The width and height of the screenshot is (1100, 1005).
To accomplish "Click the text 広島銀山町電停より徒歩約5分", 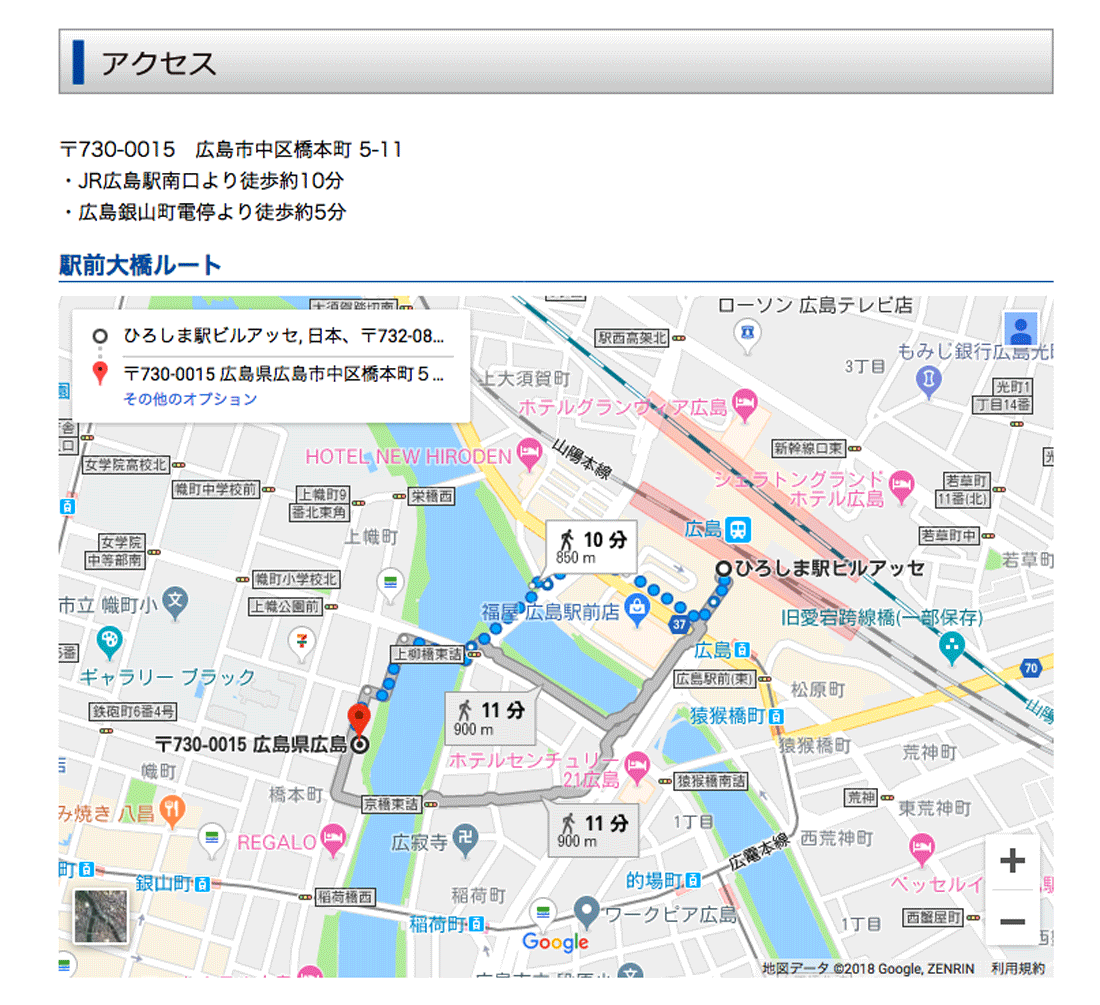I will point(212,212).
